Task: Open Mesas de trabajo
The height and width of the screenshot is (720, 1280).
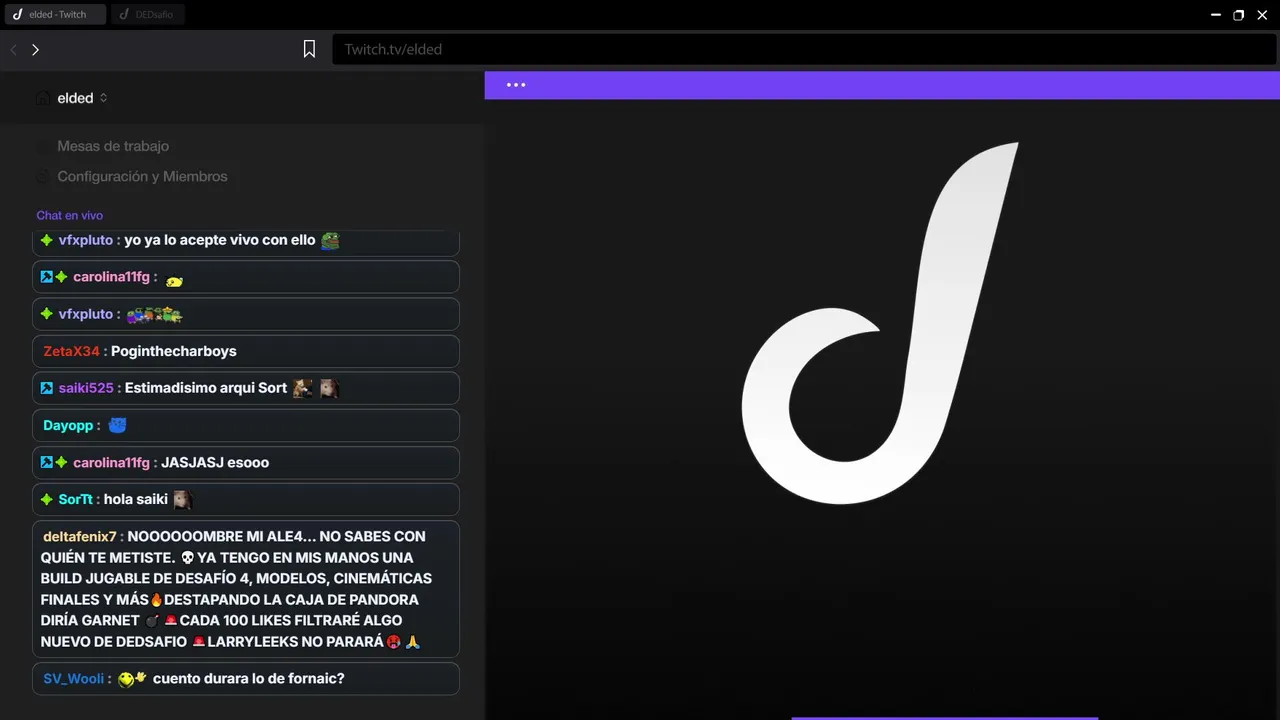Action: tap(113, 146)
